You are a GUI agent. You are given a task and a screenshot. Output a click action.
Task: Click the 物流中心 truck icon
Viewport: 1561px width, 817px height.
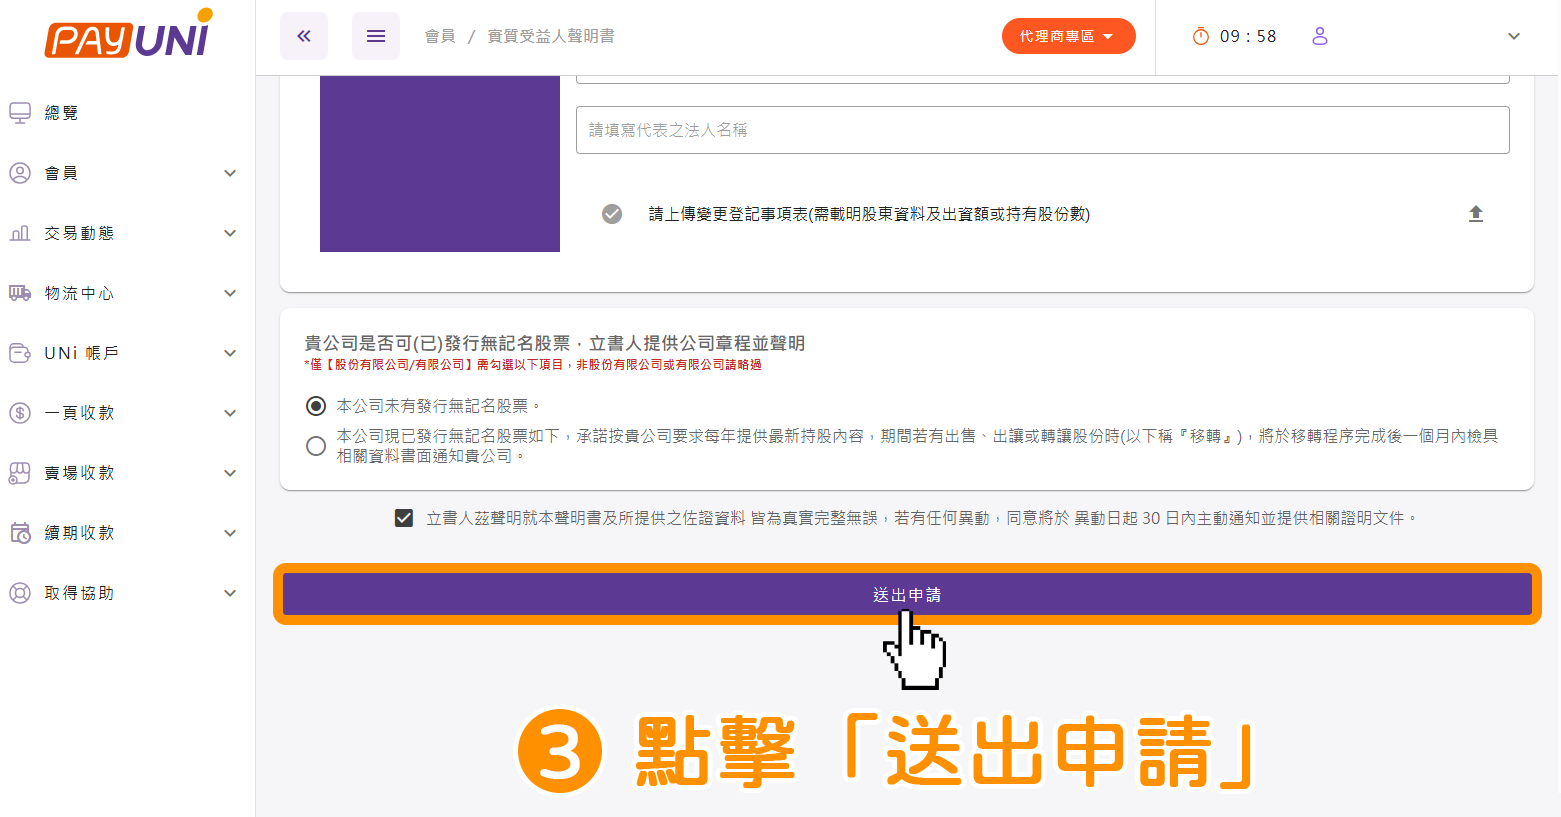point(20,293)
